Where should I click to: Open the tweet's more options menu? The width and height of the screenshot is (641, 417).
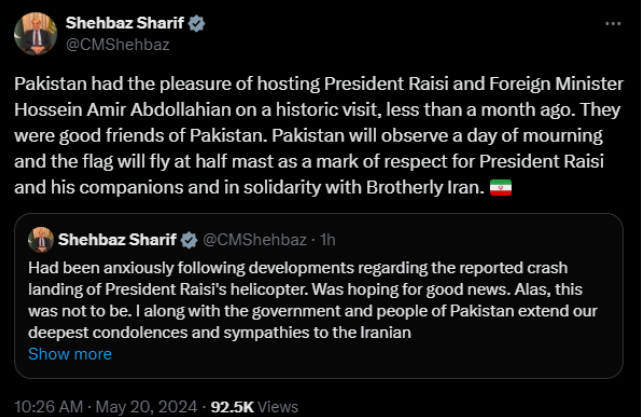click(612, 23)
